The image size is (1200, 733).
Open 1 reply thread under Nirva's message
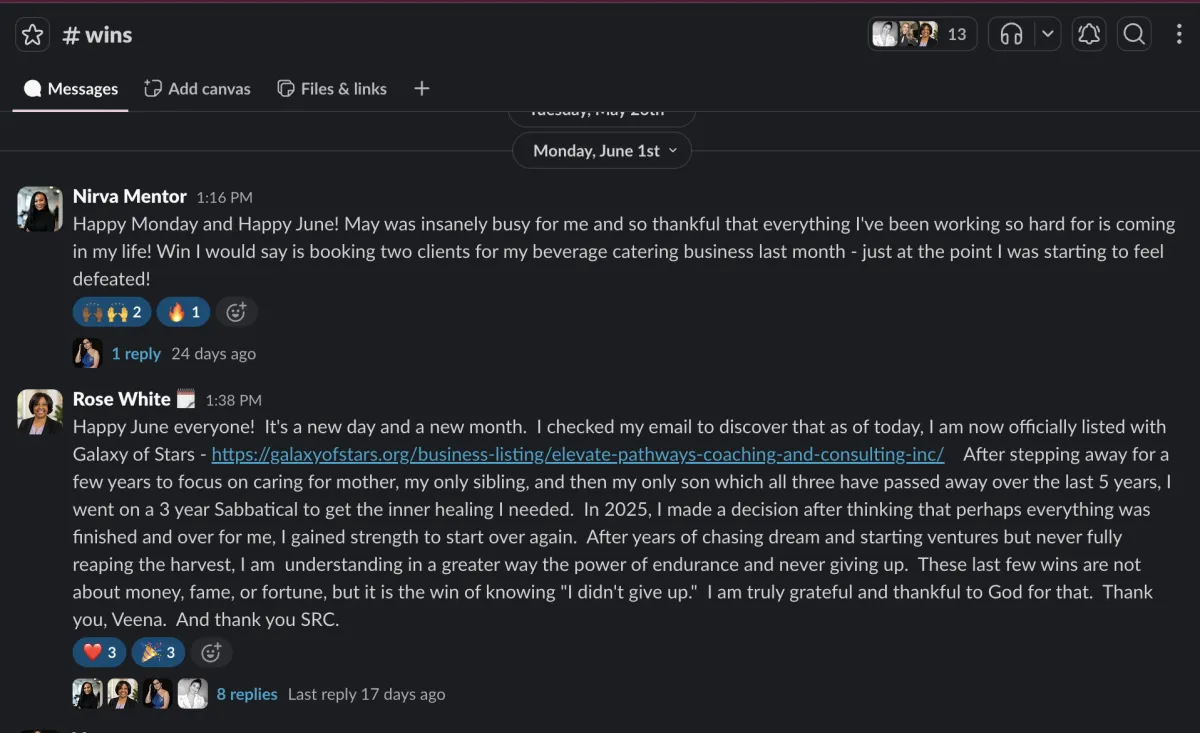[136, 353]
